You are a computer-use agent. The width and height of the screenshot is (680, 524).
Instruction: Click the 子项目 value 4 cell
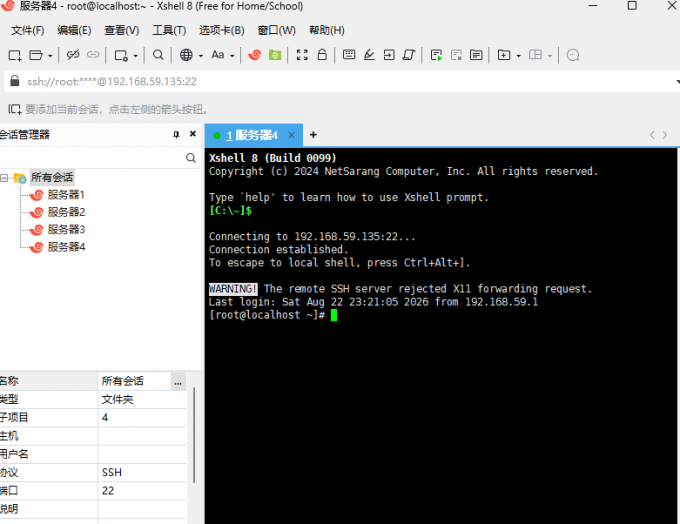(x=142, y=418)
